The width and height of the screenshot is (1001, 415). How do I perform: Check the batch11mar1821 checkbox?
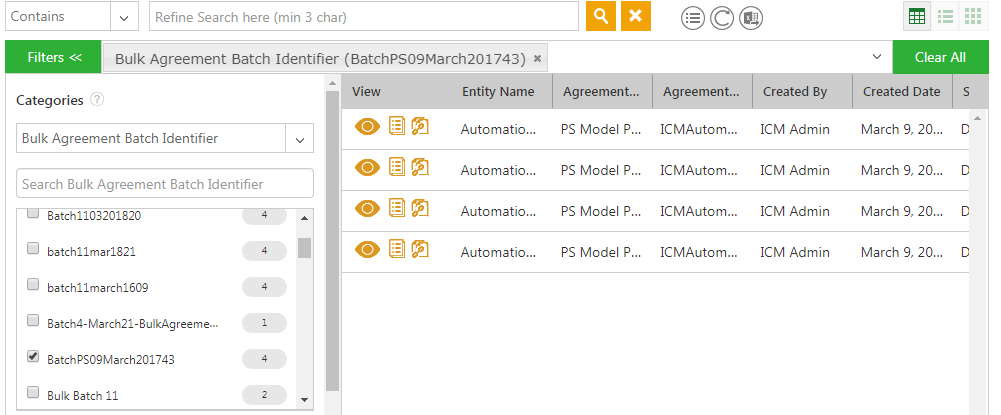33,249
